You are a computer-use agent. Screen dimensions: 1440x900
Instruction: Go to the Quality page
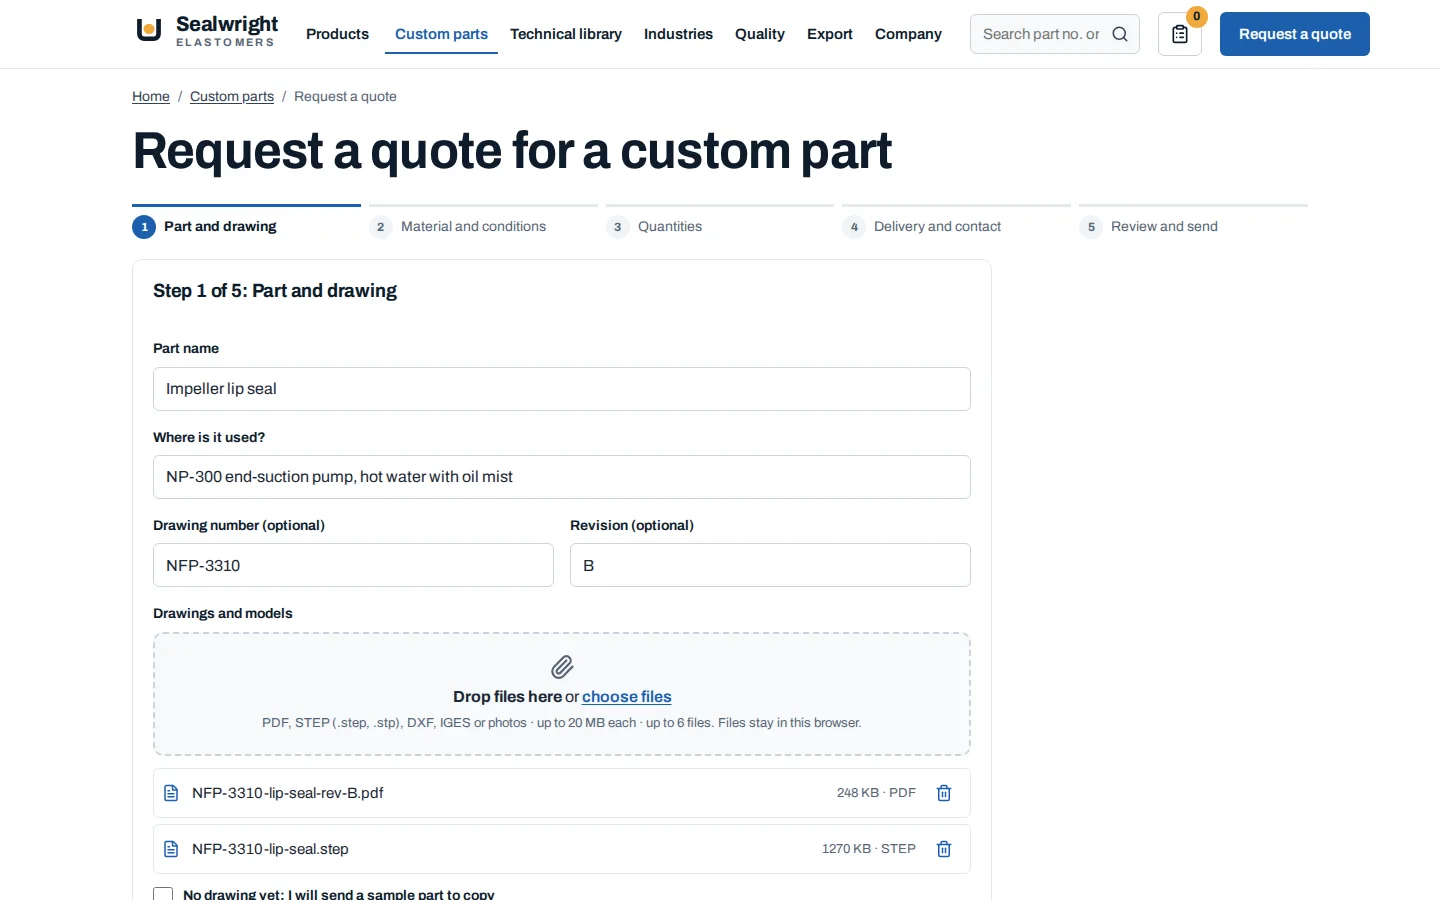[760, 34]
